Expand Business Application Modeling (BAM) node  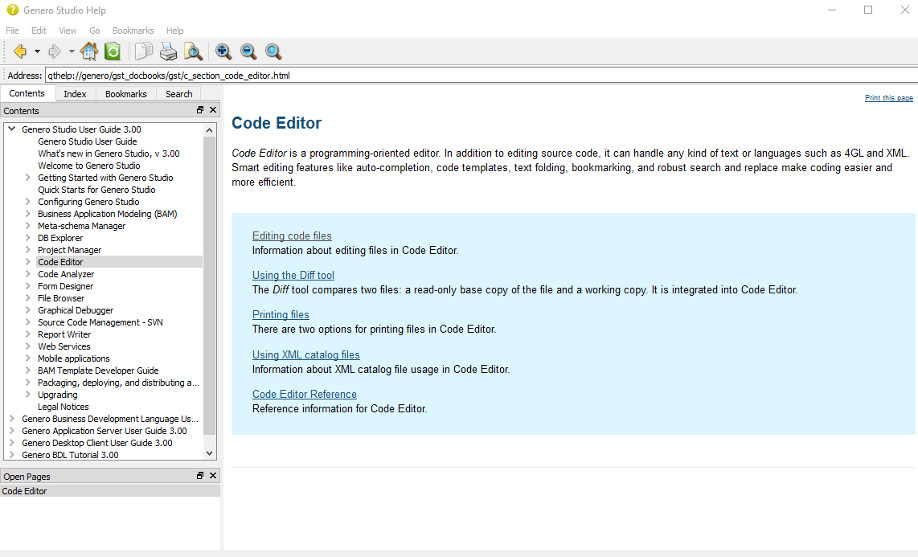28,213
